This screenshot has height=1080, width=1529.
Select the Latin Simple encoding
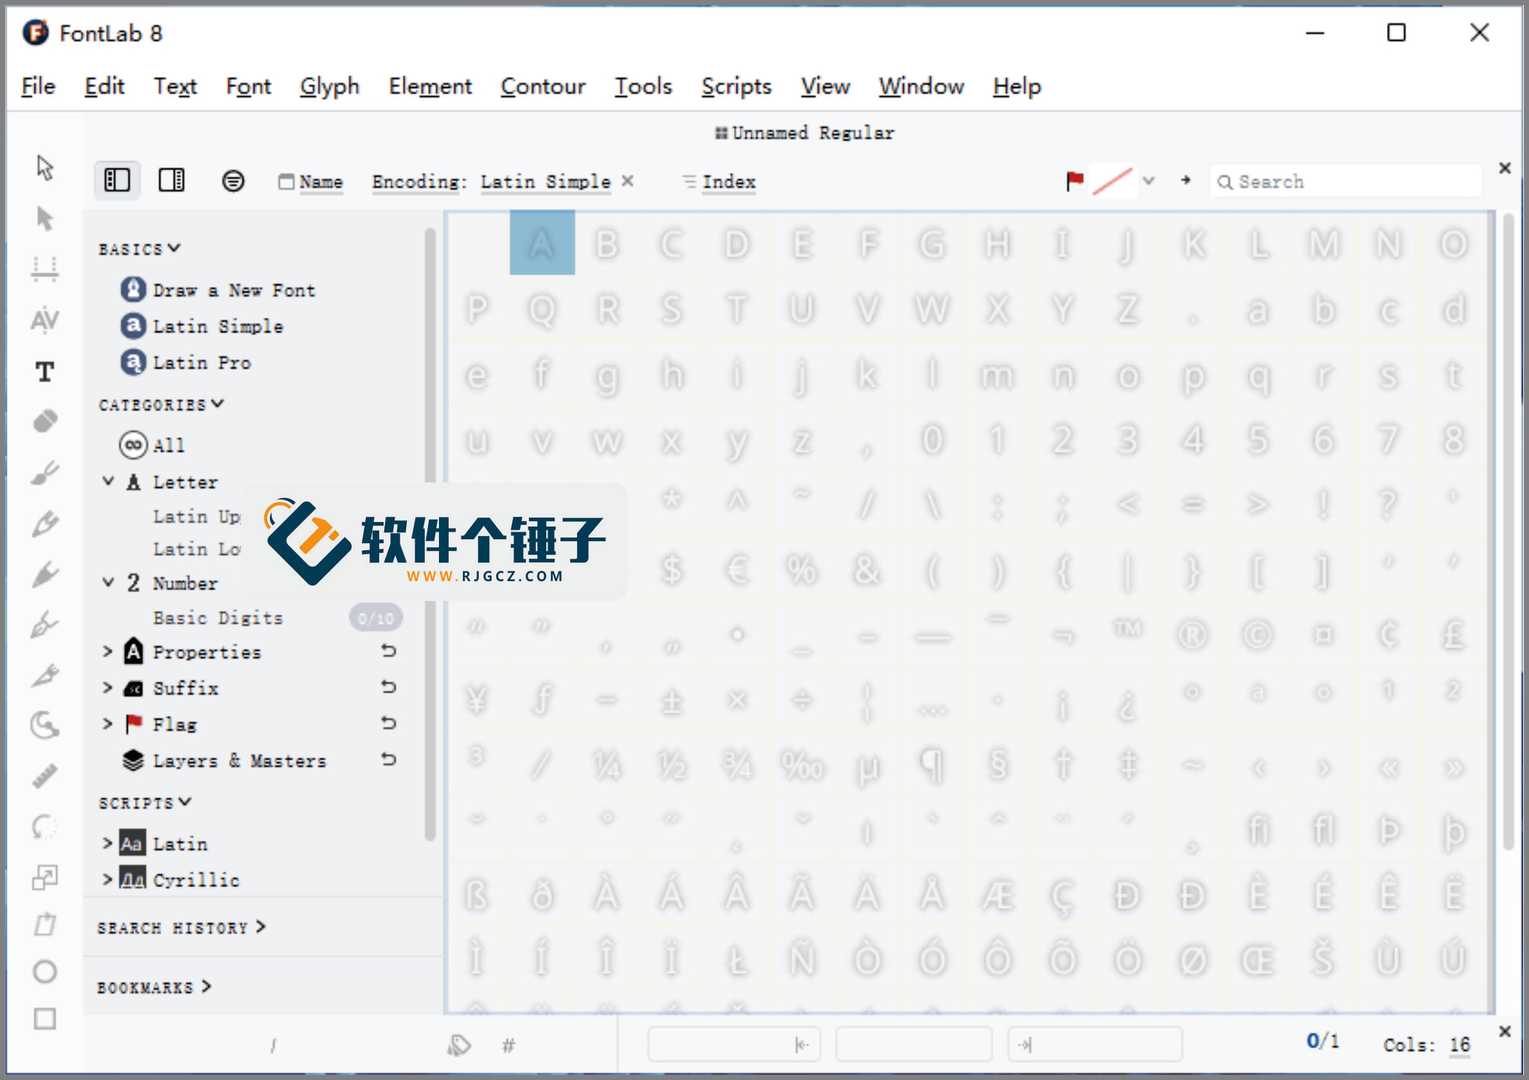pyautogui.click(x=202, y=326)
